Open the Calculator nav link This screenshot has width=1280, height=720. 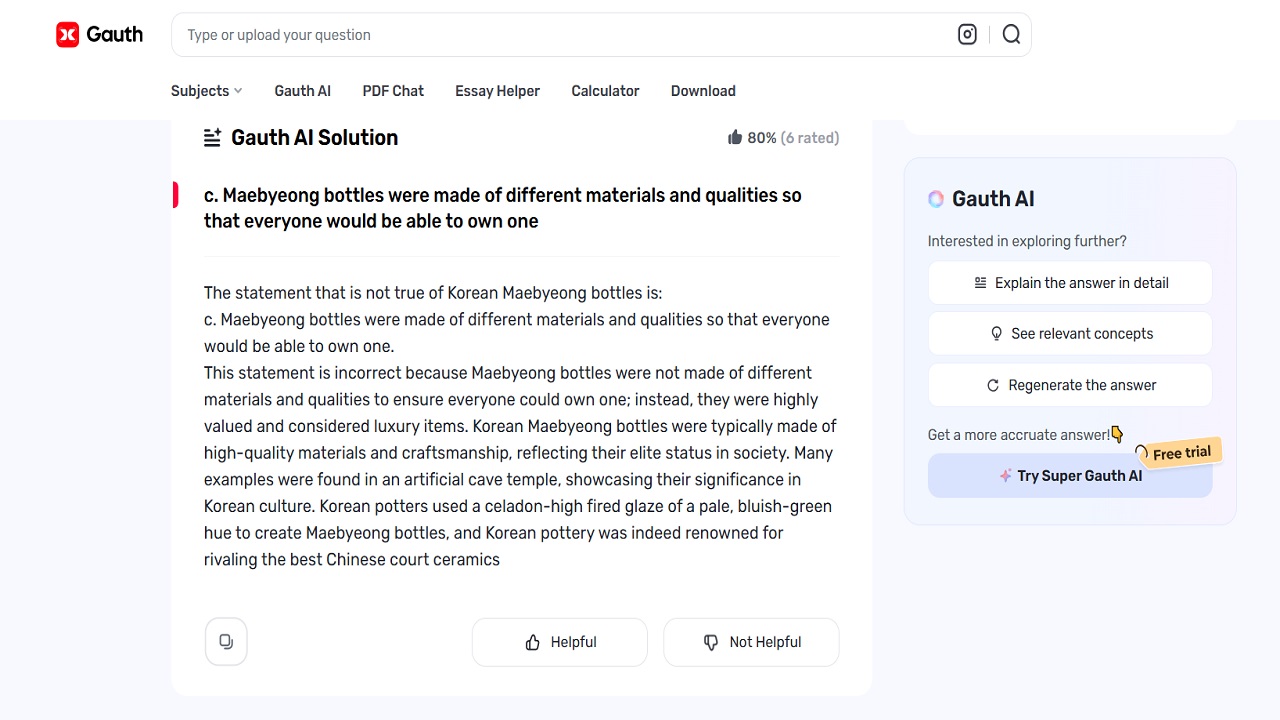click(x=605, y=91)
